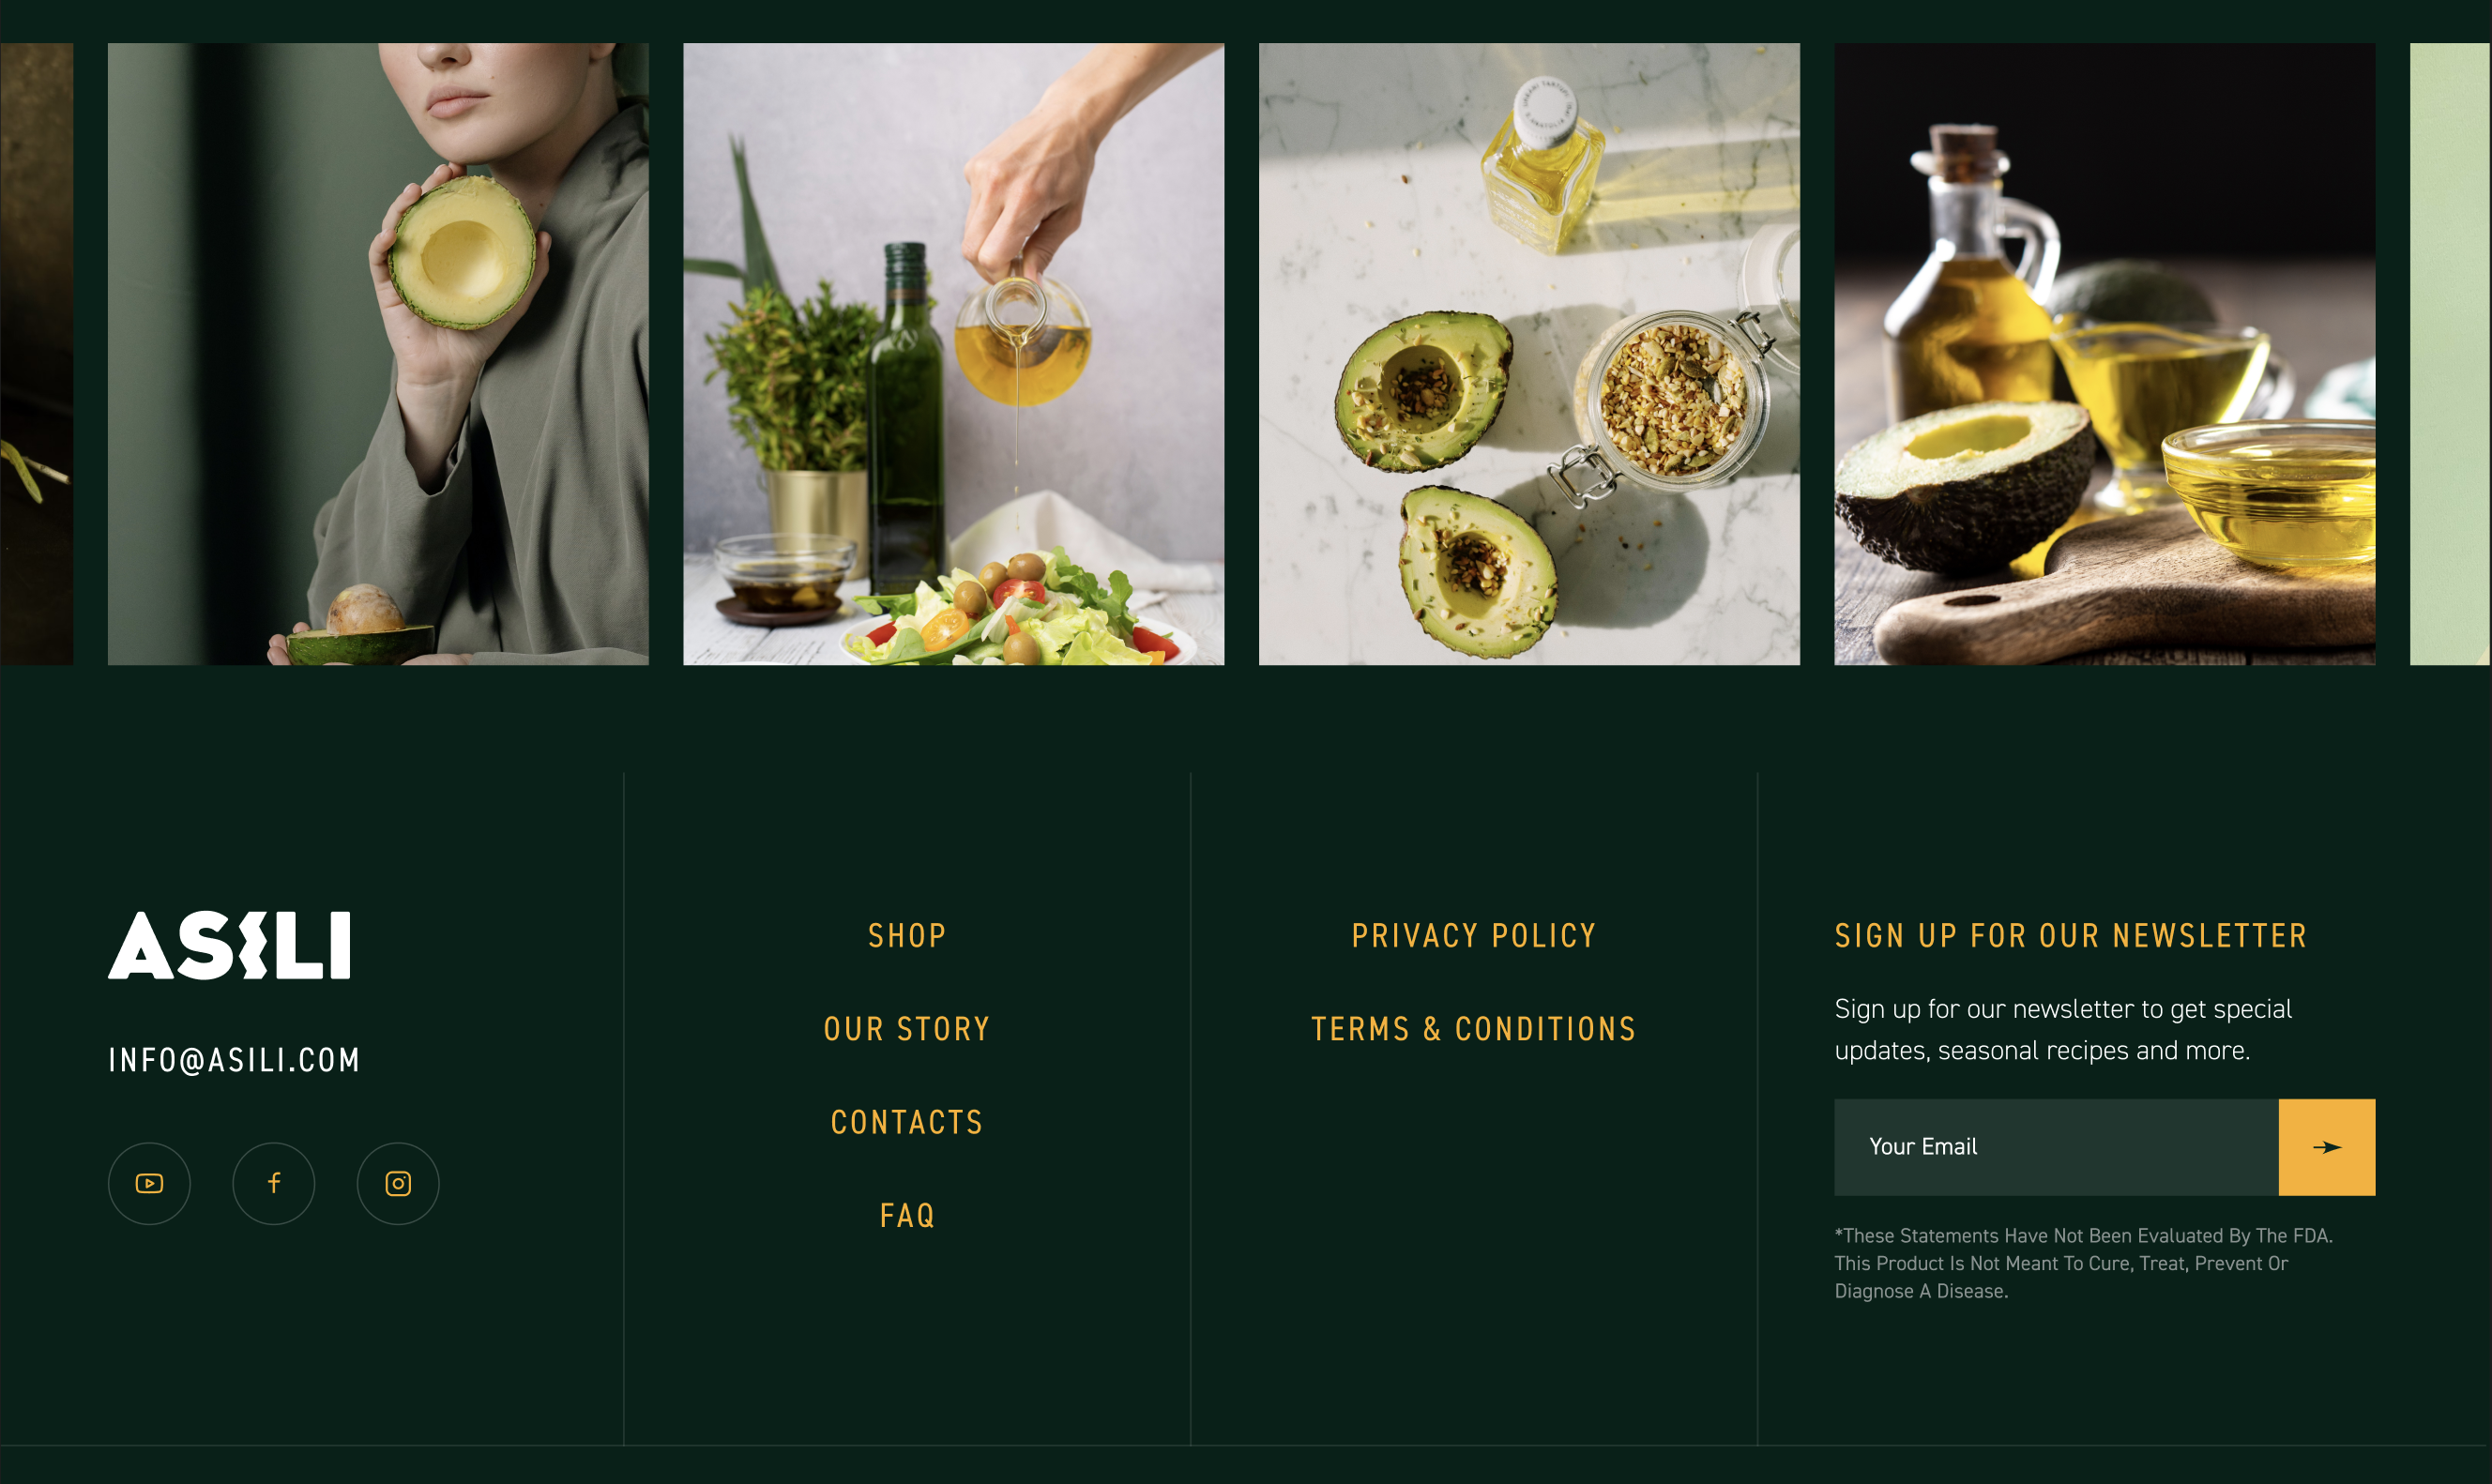Select the partially visible light green gallery image
This screenshot has height=1484, width=2492.
(x=2450, y=354)
